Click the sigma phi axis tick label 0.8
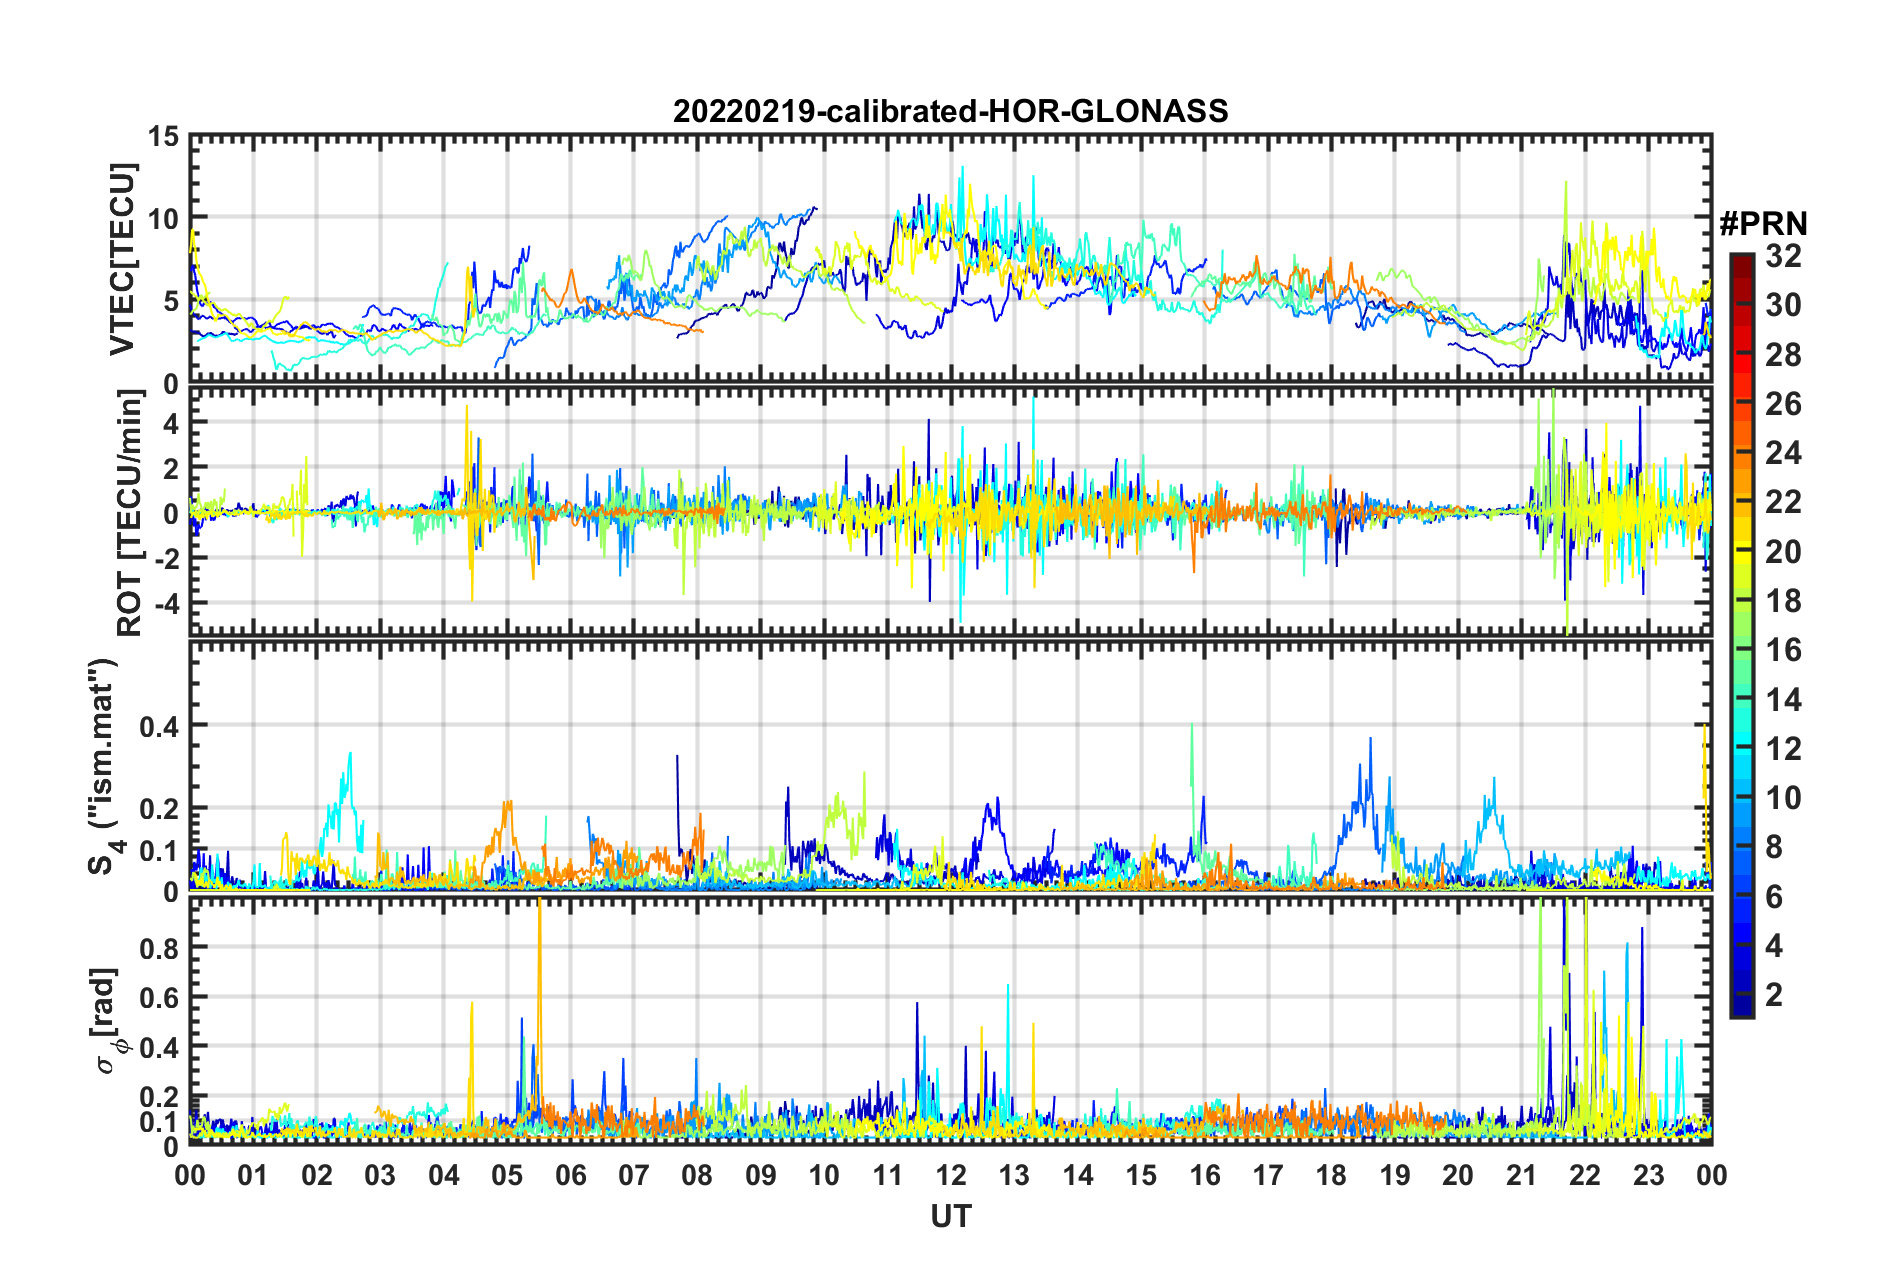 [159, 947]
